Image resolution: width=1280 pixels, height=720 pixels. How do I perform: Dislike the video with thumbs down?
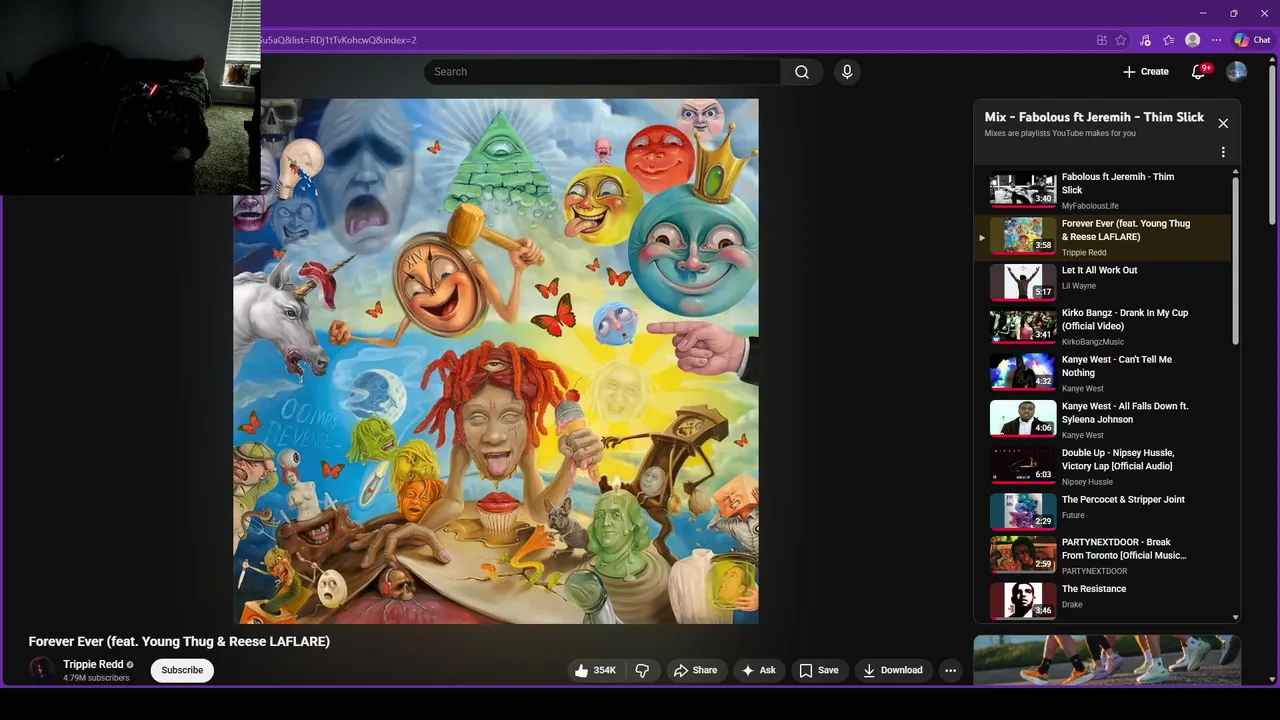pyautogui.click(x=642, y=670)
